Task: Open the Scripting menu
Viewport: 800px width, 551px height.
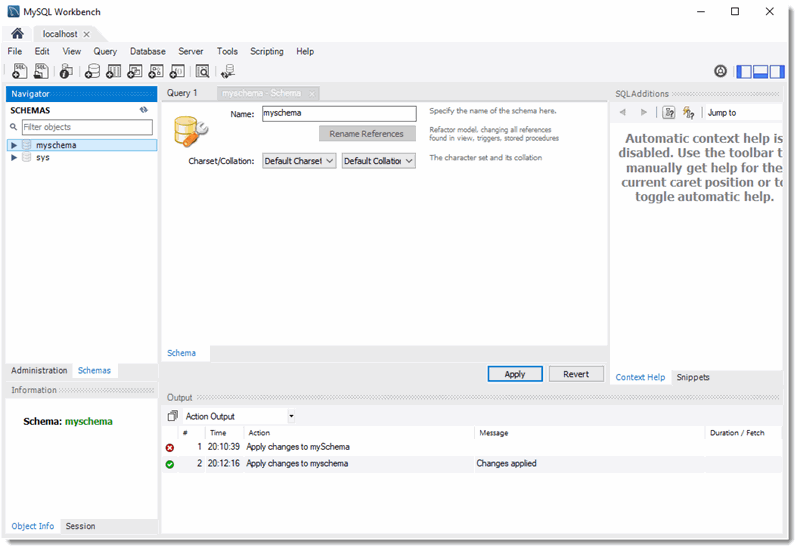Action: [x=267, y=51]
